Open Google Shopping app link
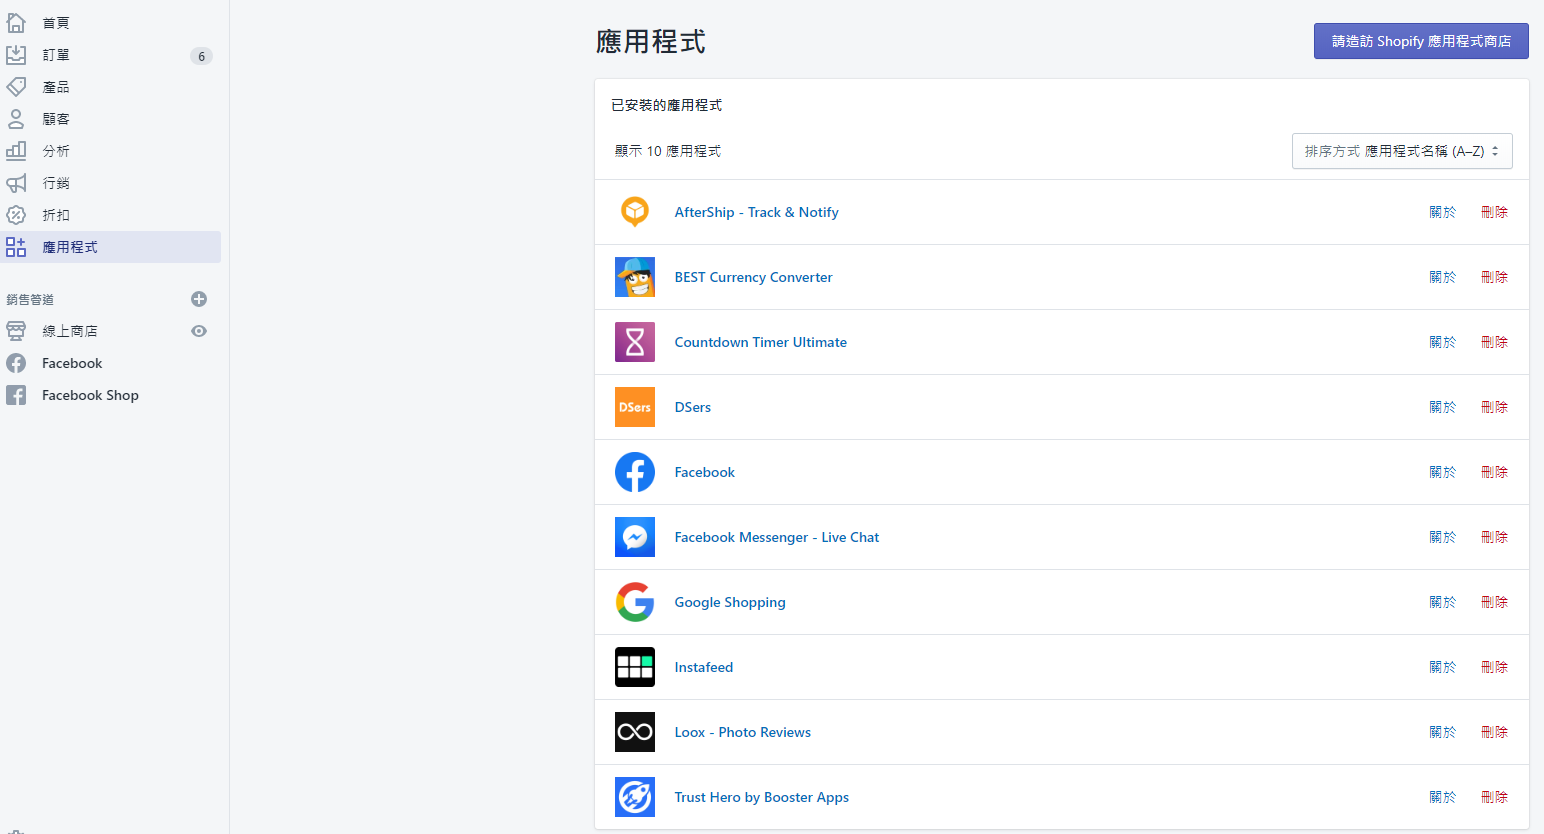Screen dimensions: 1544x834 pyautogui.click(x=730, y=602)
